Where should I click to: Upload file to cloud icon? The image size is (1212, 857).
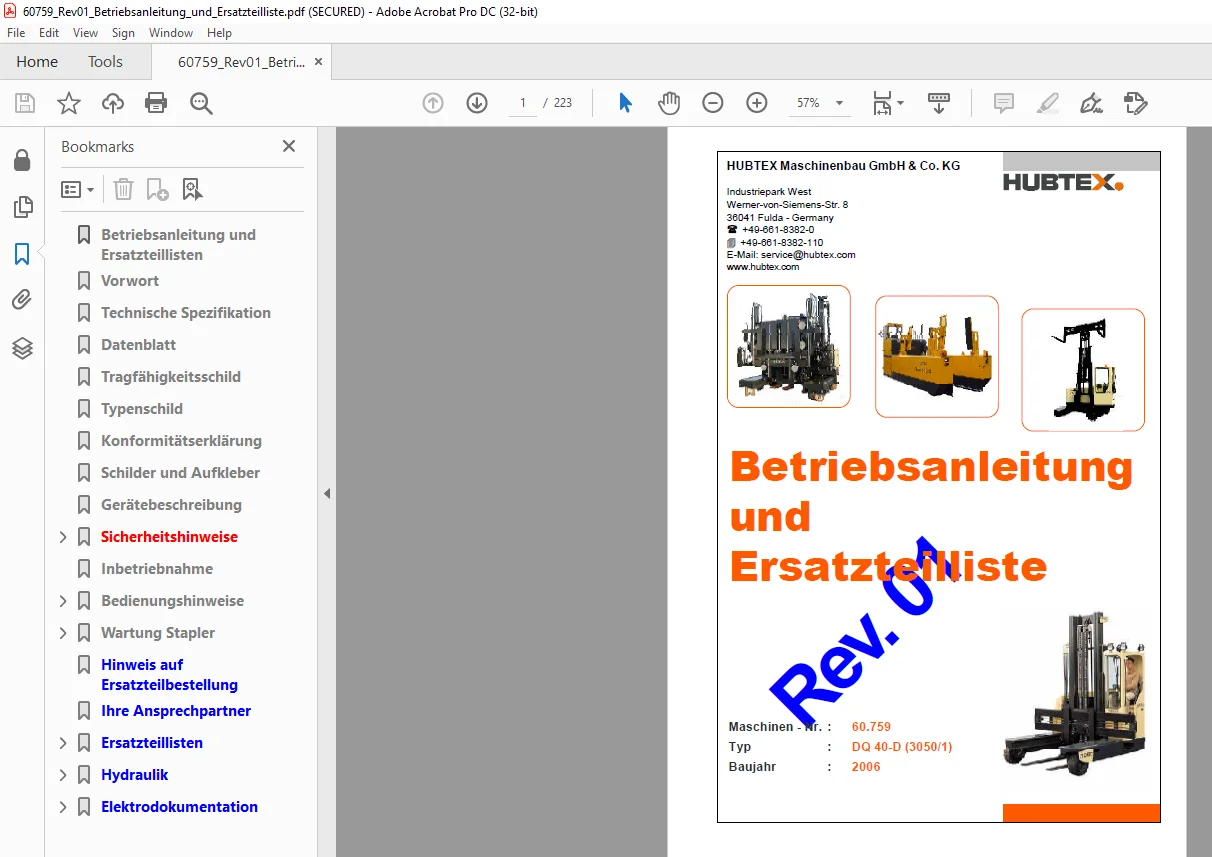(113, 103)
